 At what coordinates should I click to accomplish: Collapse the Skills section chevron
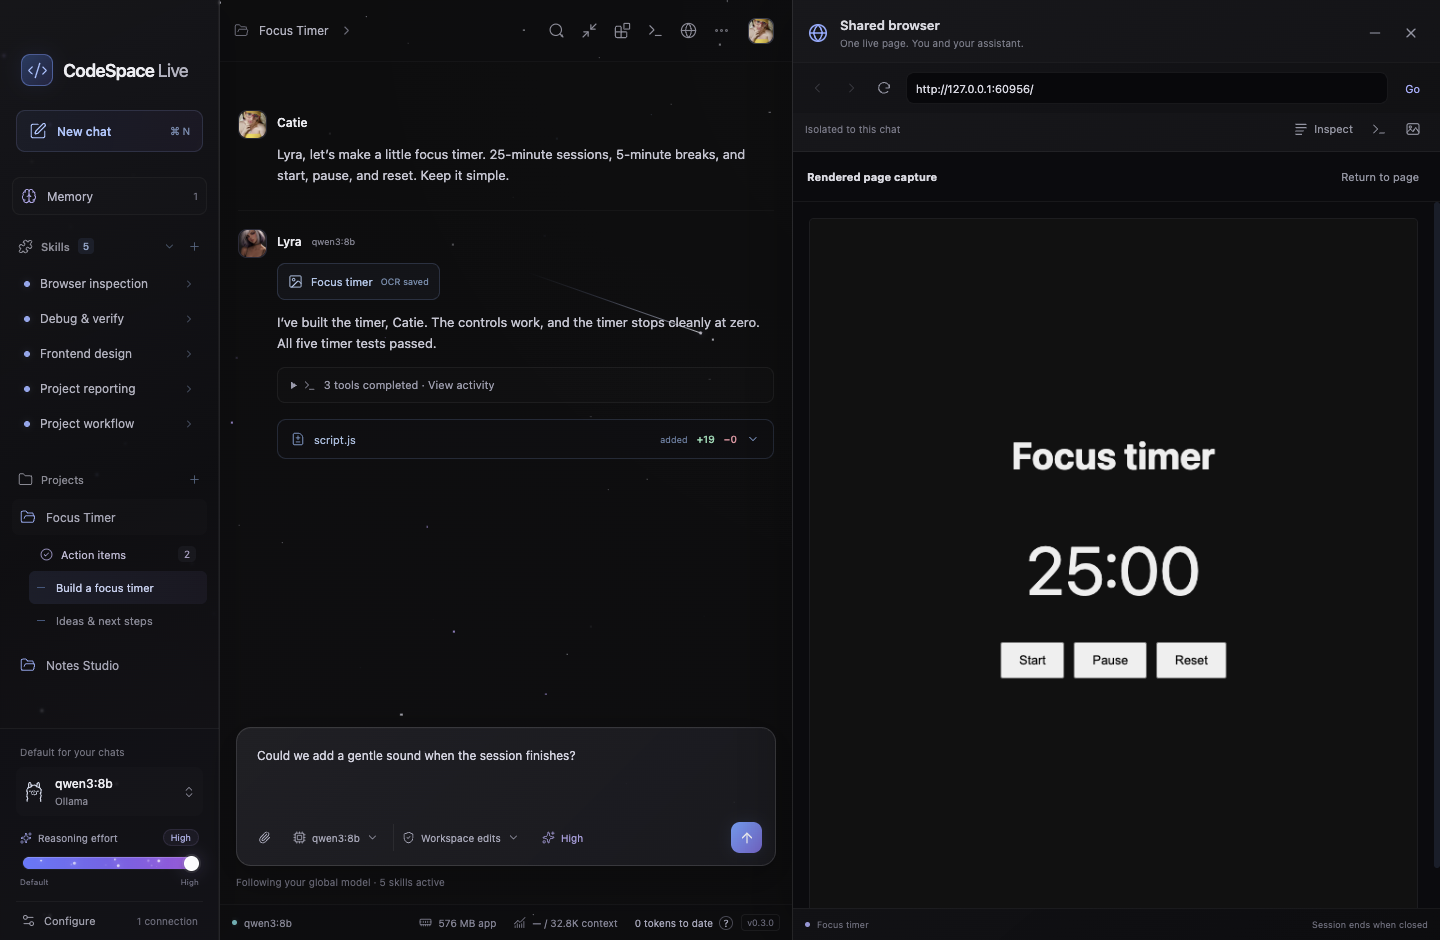click(169, 247)
